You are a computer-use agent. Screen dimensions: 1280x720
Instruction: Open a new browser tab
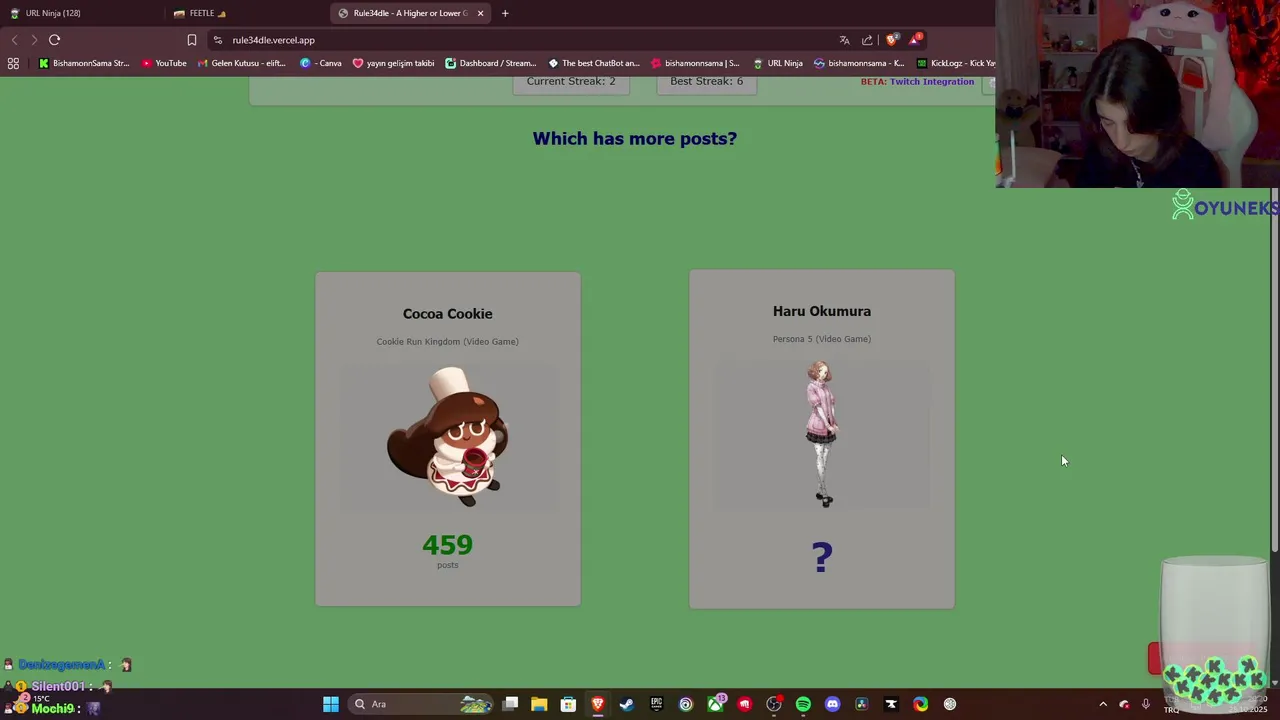(505, 13)
